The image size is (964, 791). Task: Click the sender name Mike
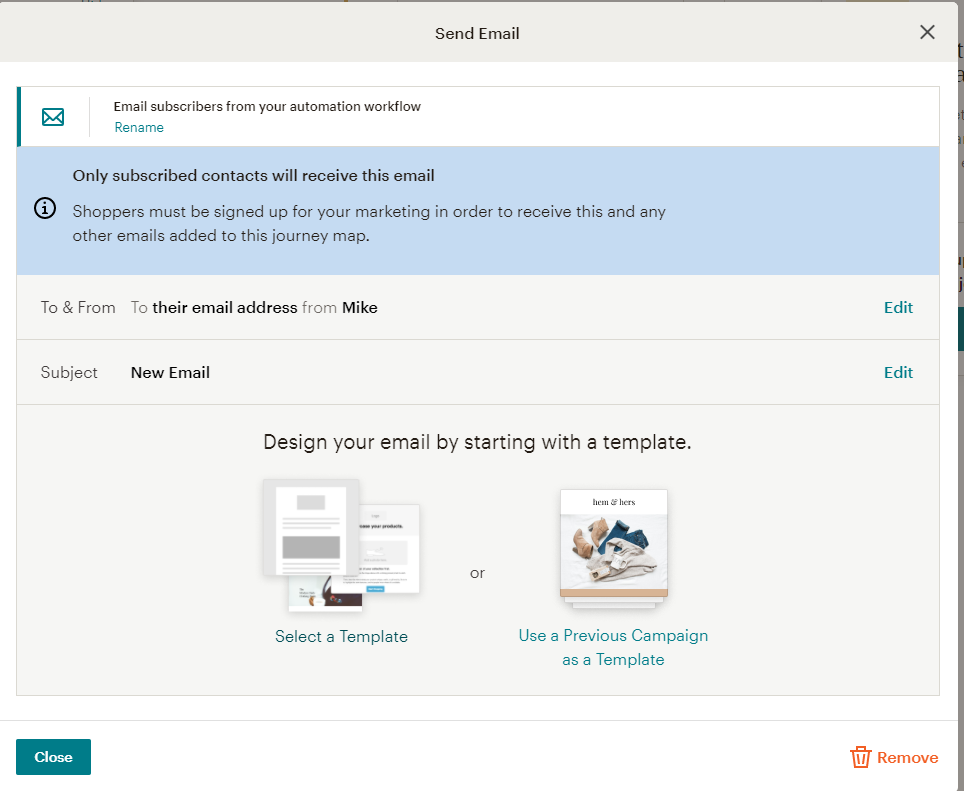(360, 308)
